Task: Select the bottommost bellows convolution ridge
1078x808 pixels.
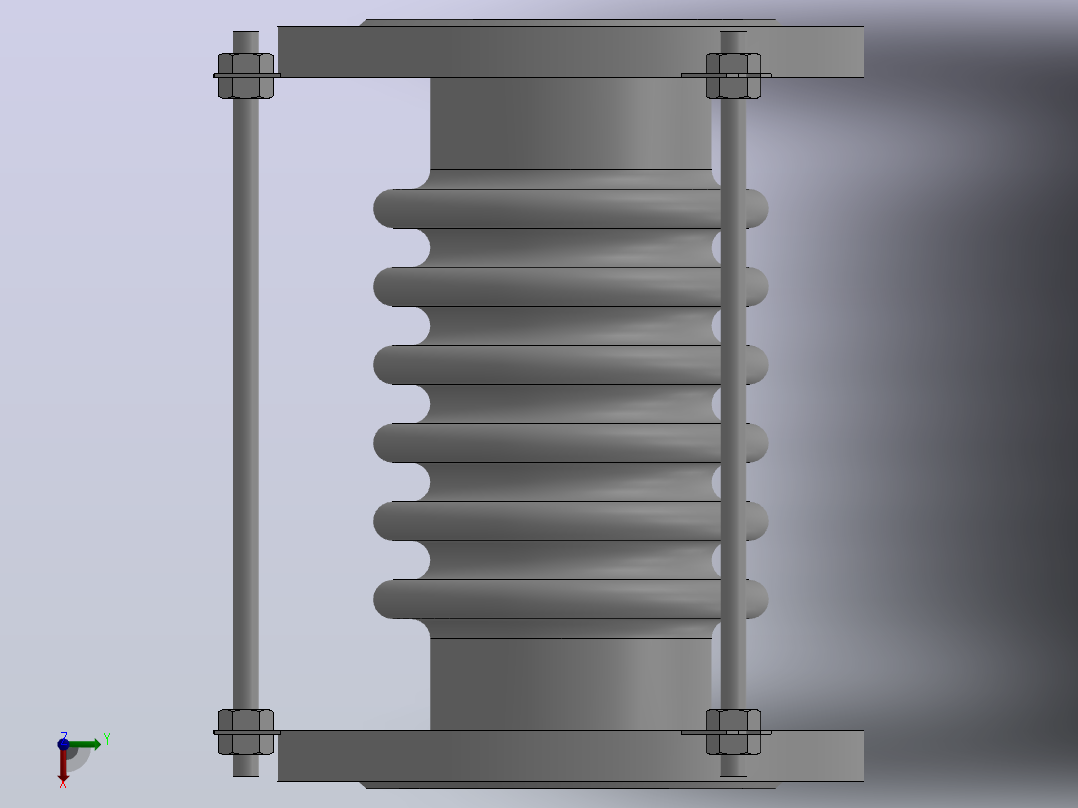Action: 571,599
